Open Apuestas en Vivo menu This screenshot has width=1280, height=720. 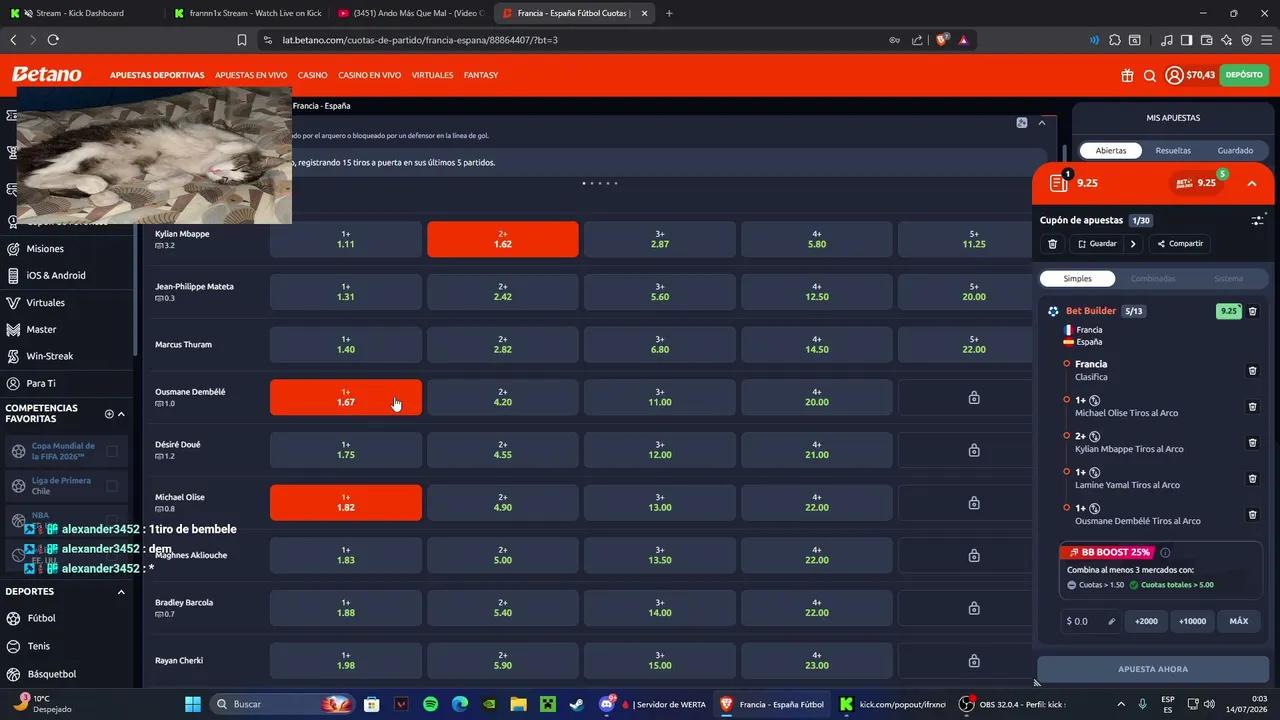(x=251, y=75)
